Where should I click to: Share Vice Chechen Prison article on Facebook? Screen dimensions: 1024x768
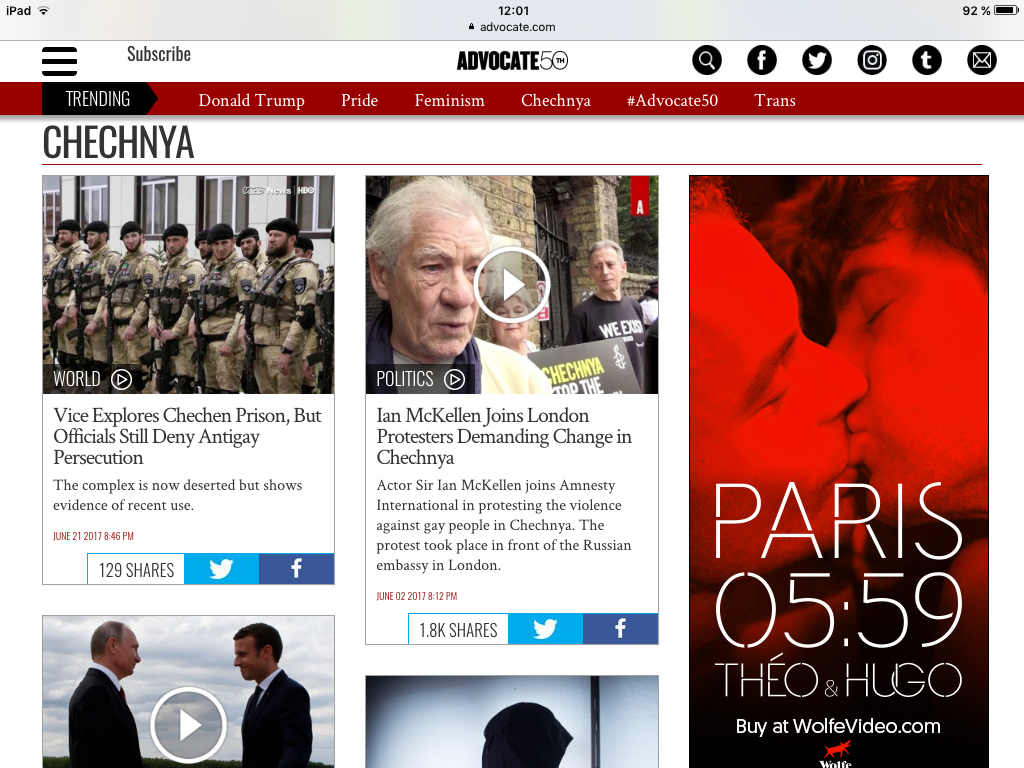pyautogui.click(x=296, y=569)
